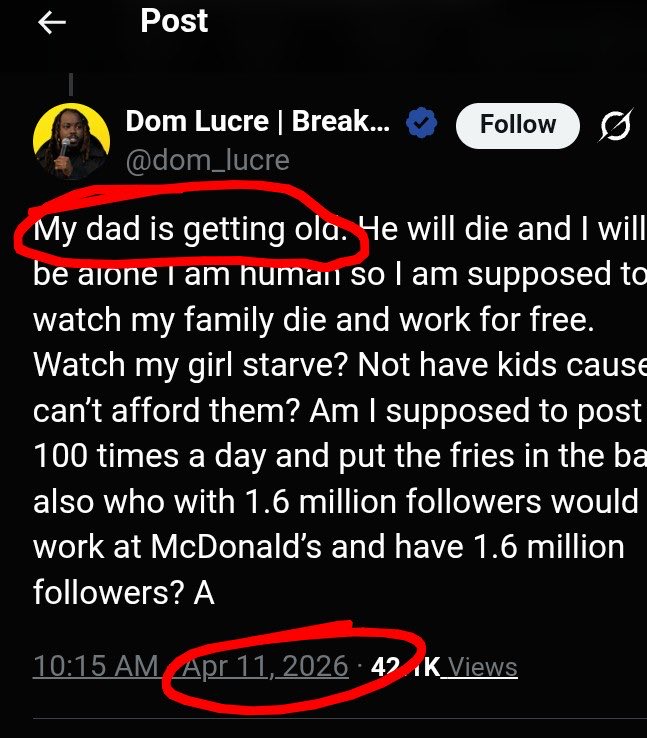Open Dom Lucre's profile avatar
This screenshot has height=738, width=647.
pyautogui.click(x=70, y=140)
